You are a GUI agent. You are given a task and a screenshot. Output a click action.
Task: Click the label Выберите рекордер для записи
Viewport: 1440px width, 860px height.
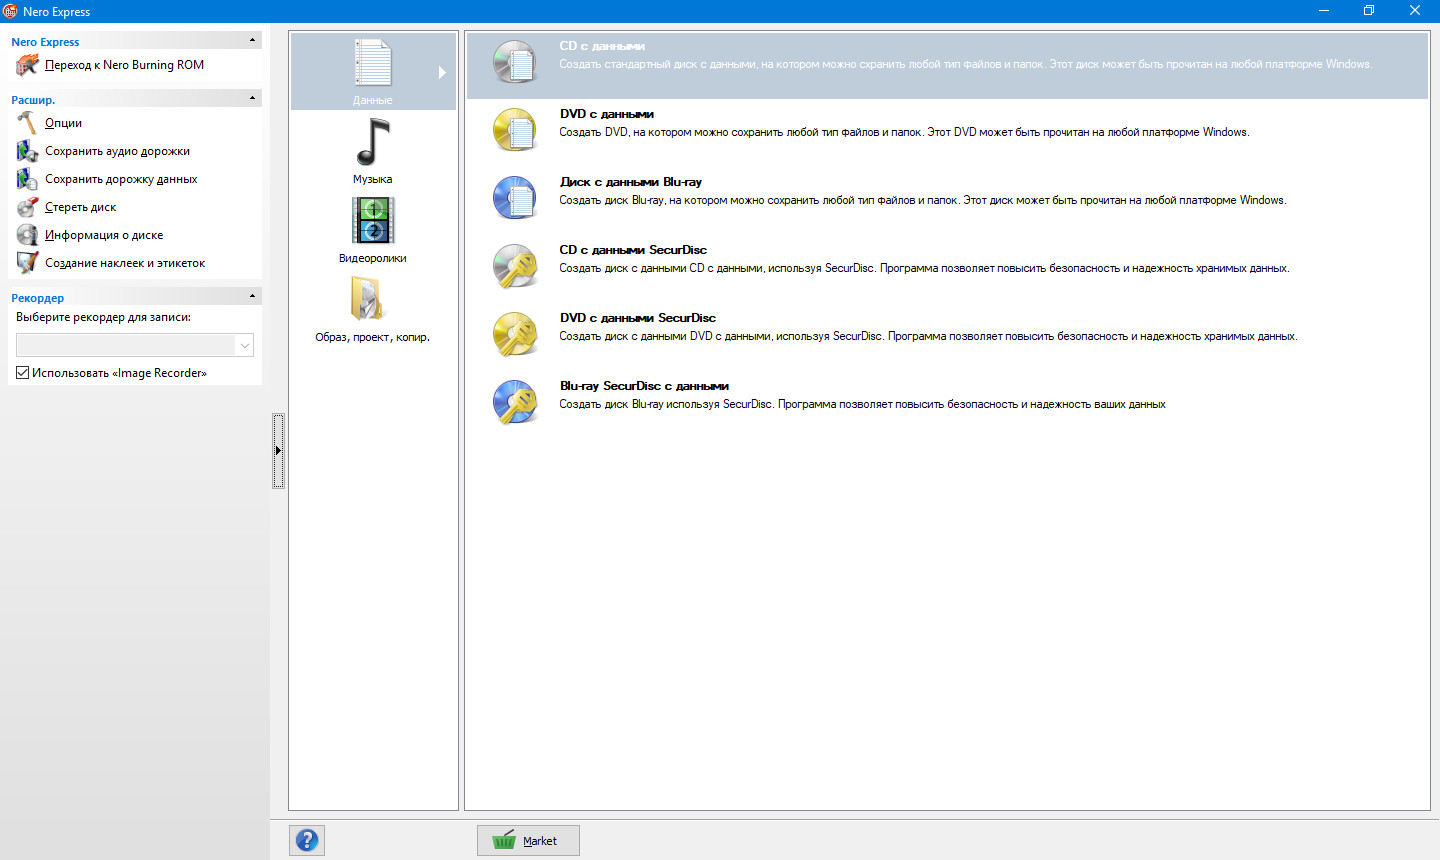[x=103, y=317]
